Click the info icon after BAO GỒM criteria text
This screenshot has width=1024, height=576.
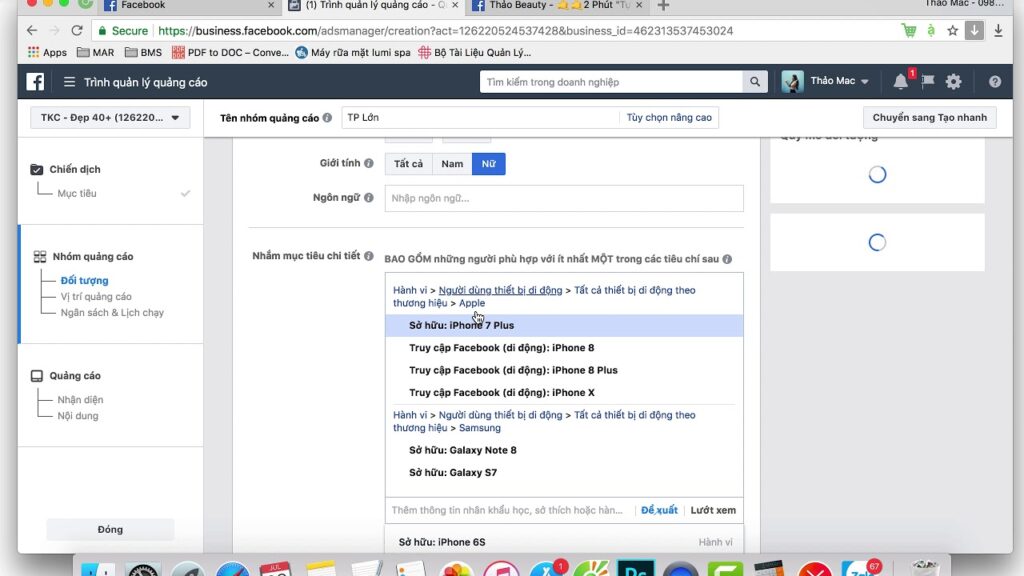[x=727, y=259]
